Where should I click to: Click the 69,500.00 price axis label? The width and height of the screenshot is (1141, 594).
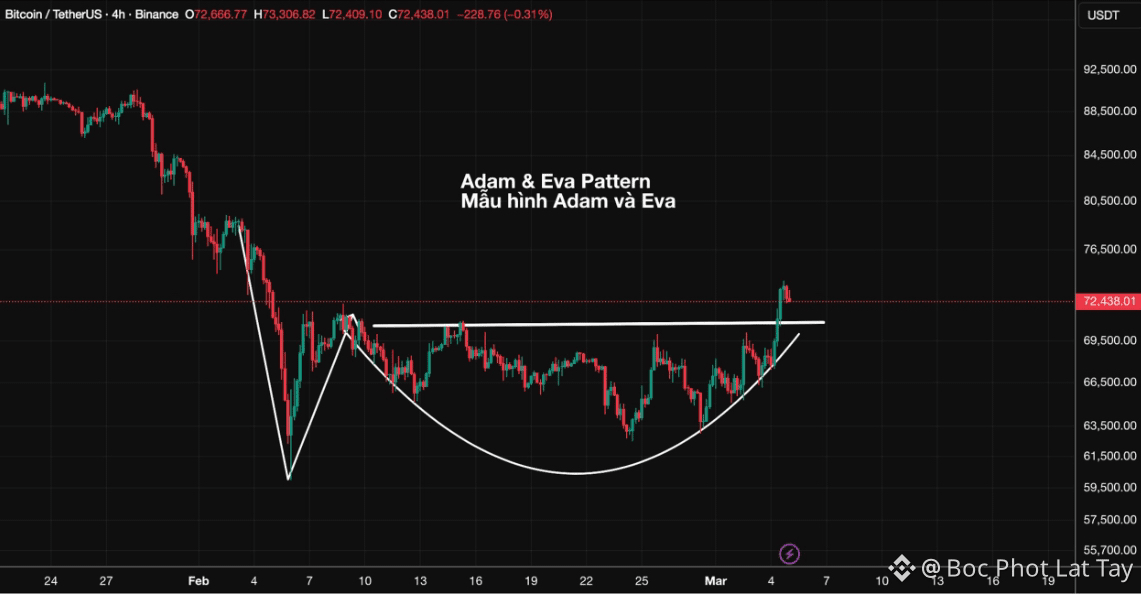[x=1110, y=340]
